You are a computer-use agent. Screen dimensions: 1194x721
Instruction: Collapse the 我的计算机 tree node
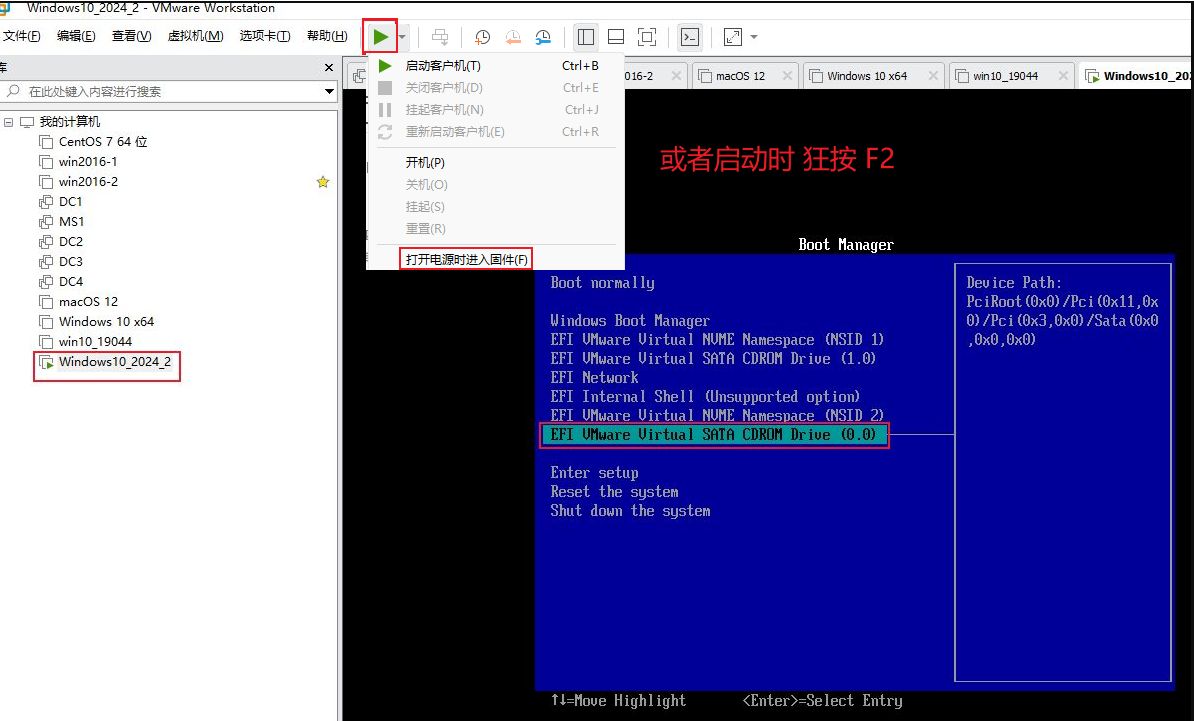pyautogui.click(x=9, y=122)
